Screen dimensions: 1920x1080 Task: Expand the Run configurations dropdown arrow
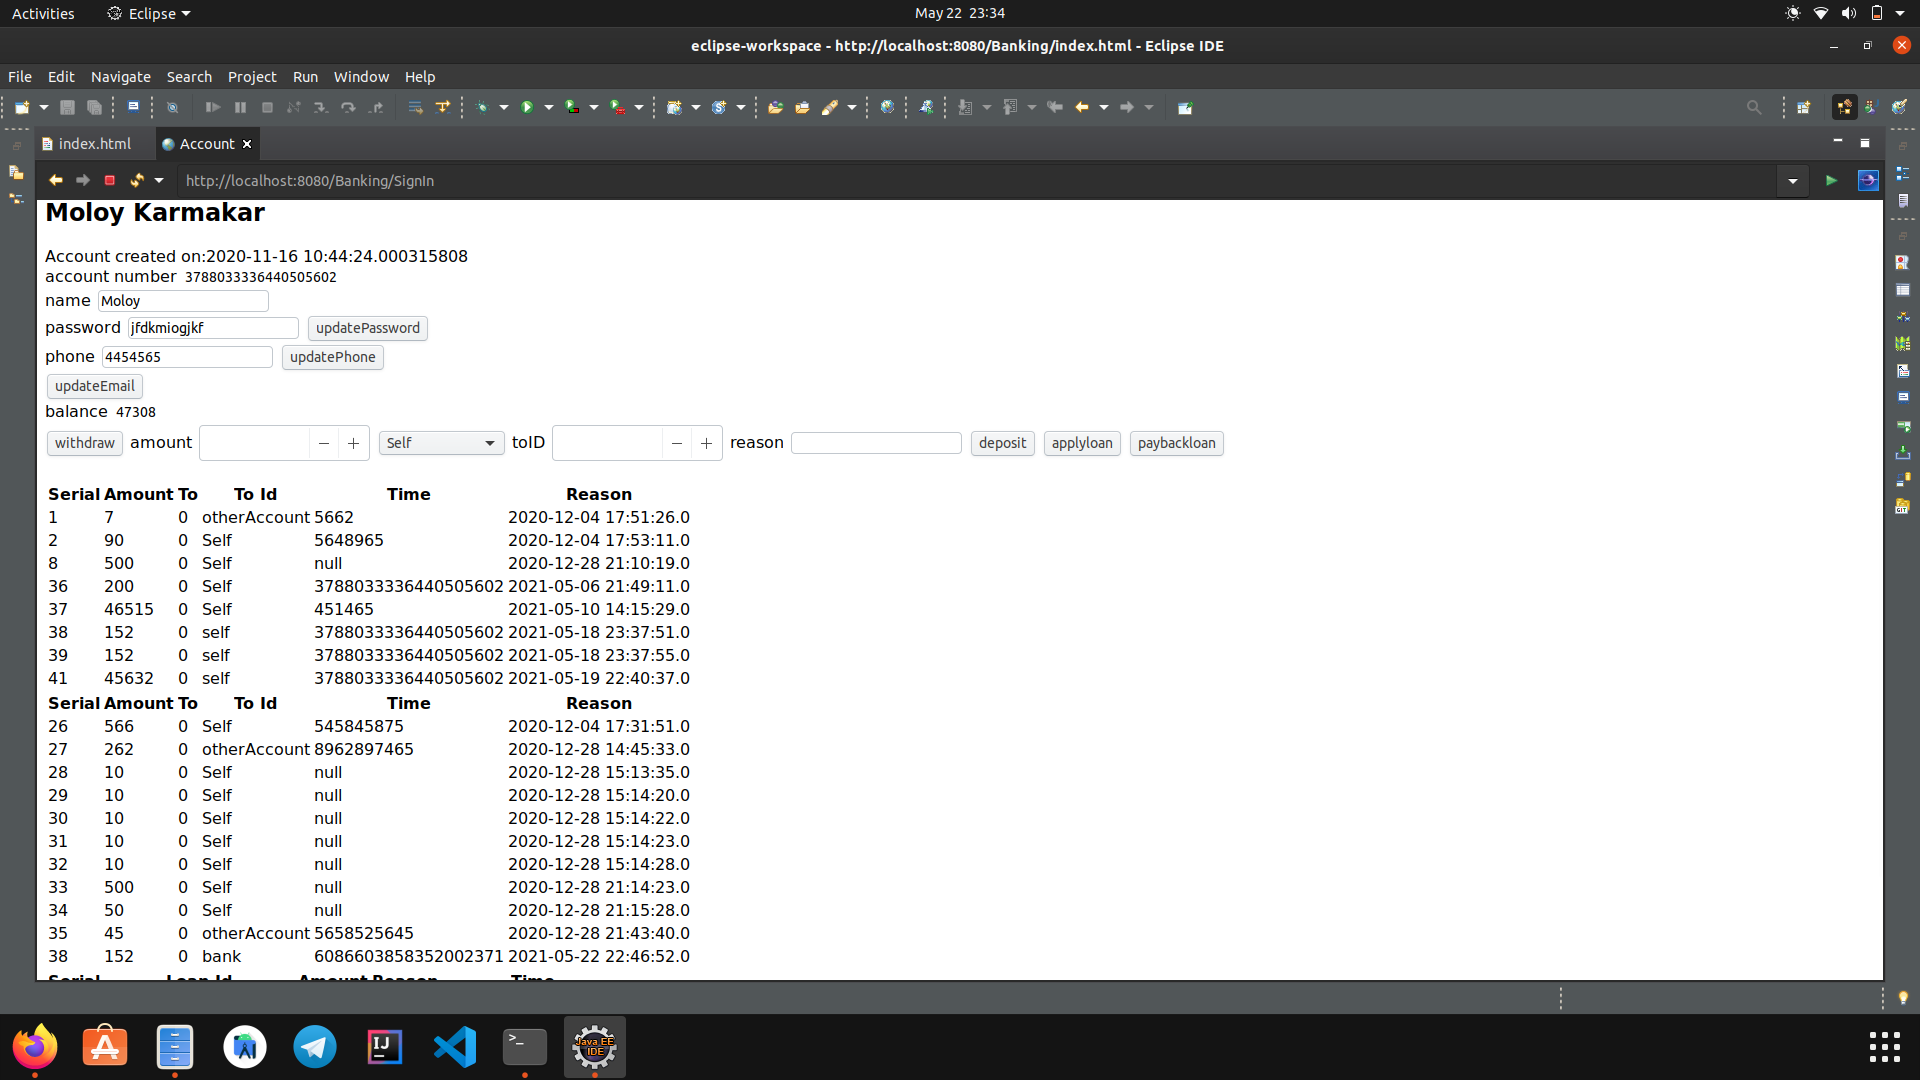click(549, 107)
